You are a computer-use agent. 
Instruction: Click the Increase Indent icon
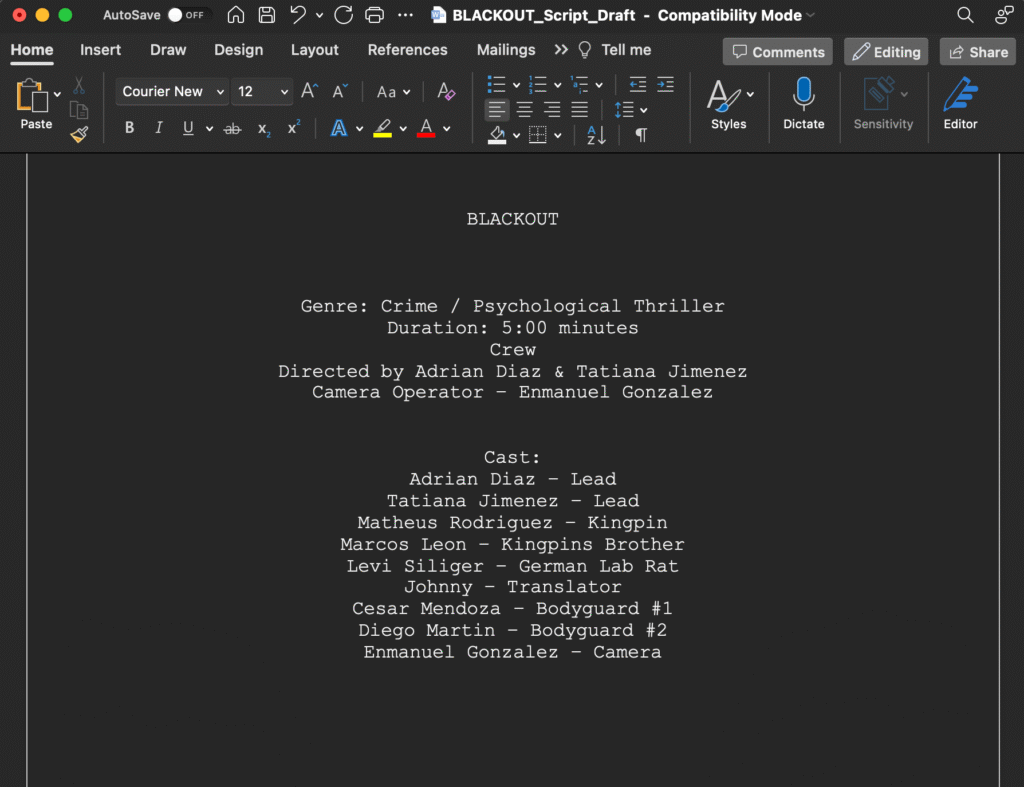[665, 85]
